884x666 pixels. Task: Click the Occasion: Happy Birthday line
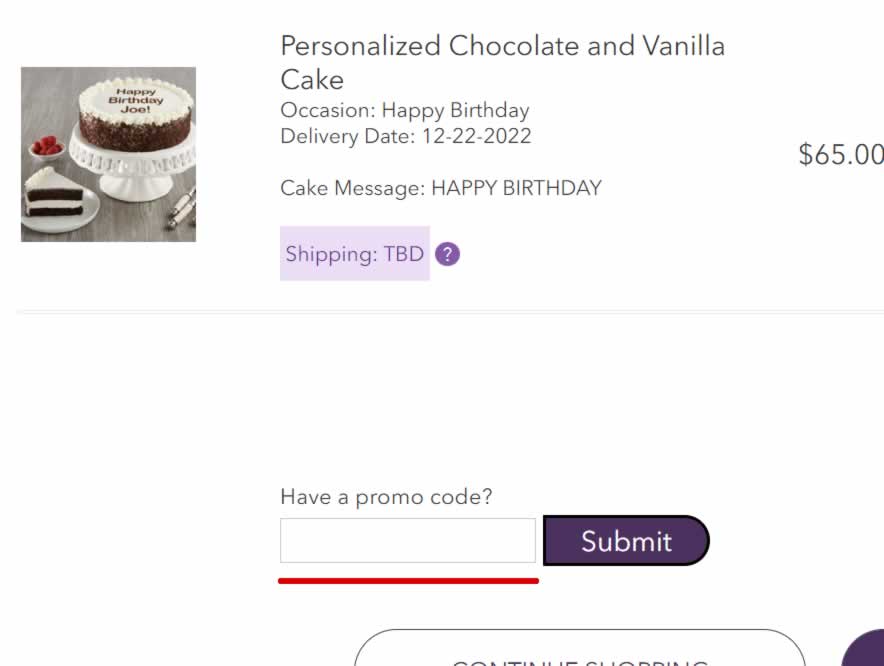pyautogui.click(x=405, y=110)
